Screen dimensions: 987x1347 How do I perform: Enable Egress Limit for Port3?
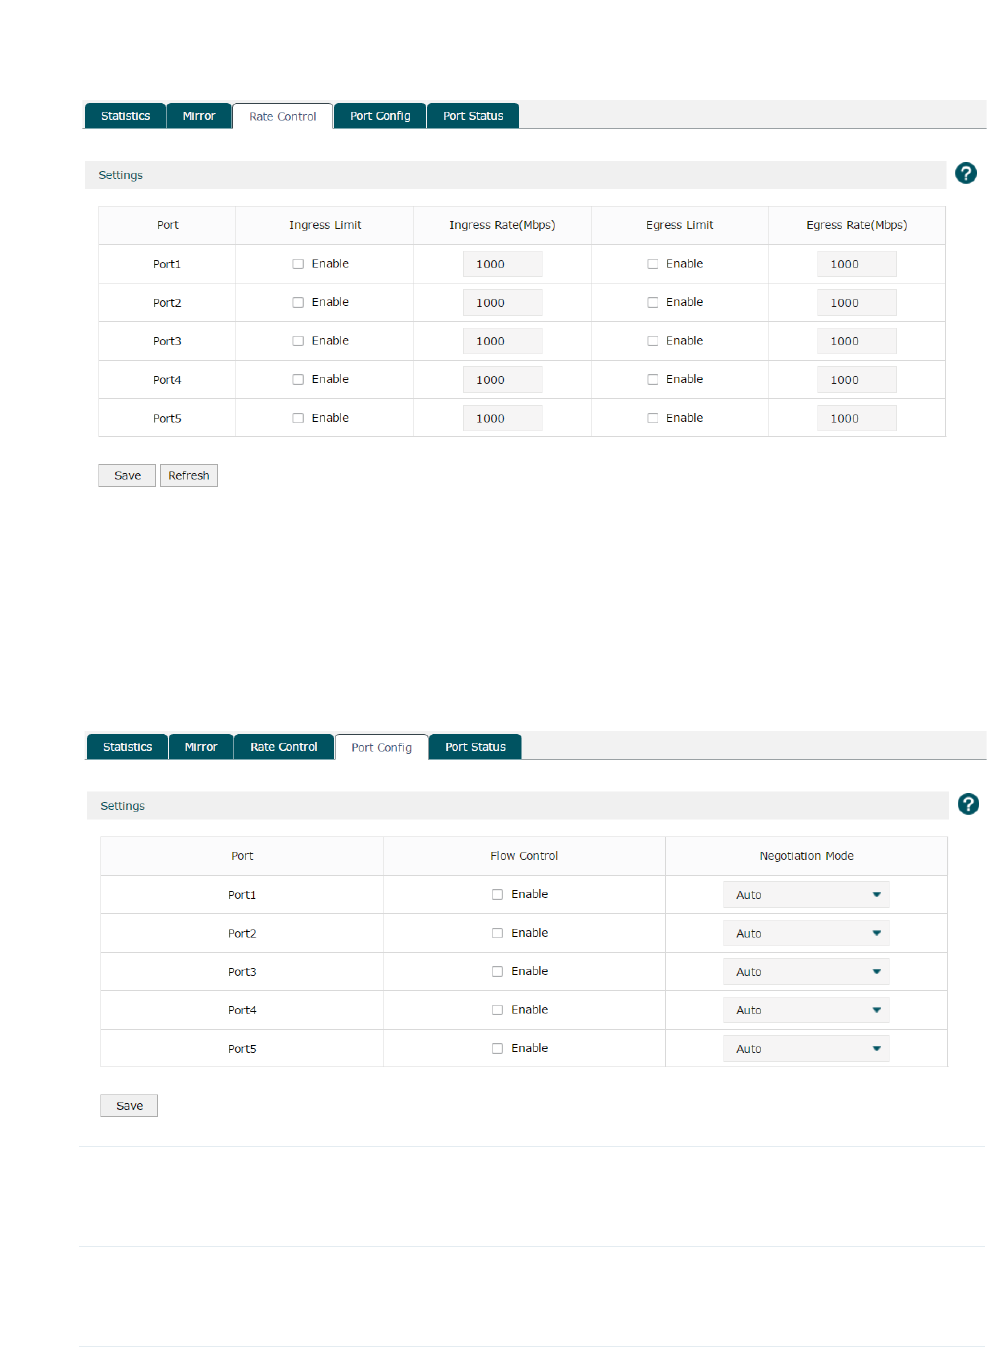[653, 341]
